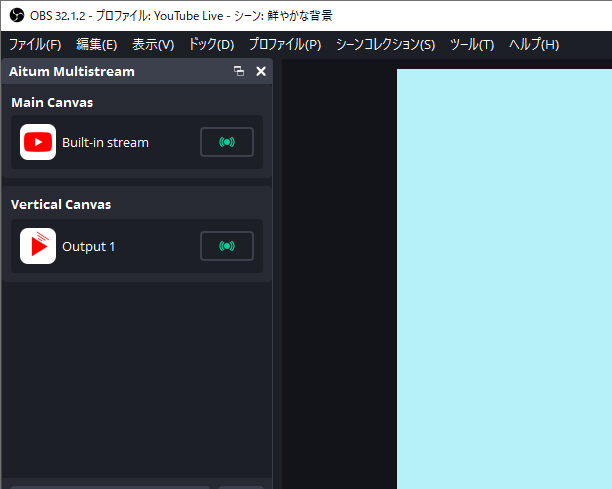
Task: Open the シーンコレクション(S) menu
Action: (x=385, y=44)
